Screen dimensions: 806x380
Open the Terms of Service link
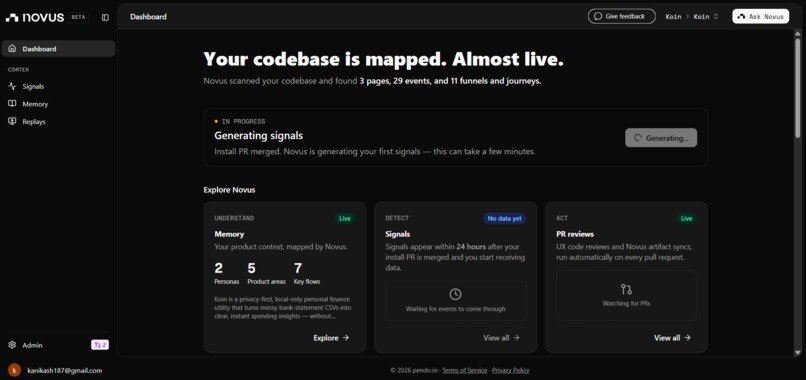click(x=464, y=370)
